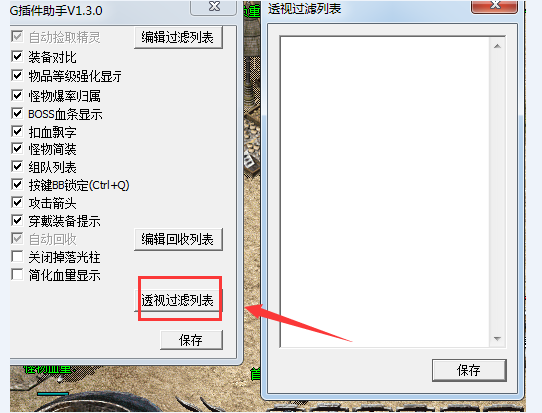Toggle the 怪物简装 checkbox
The image size is (542, 413).
coord(17,148)
